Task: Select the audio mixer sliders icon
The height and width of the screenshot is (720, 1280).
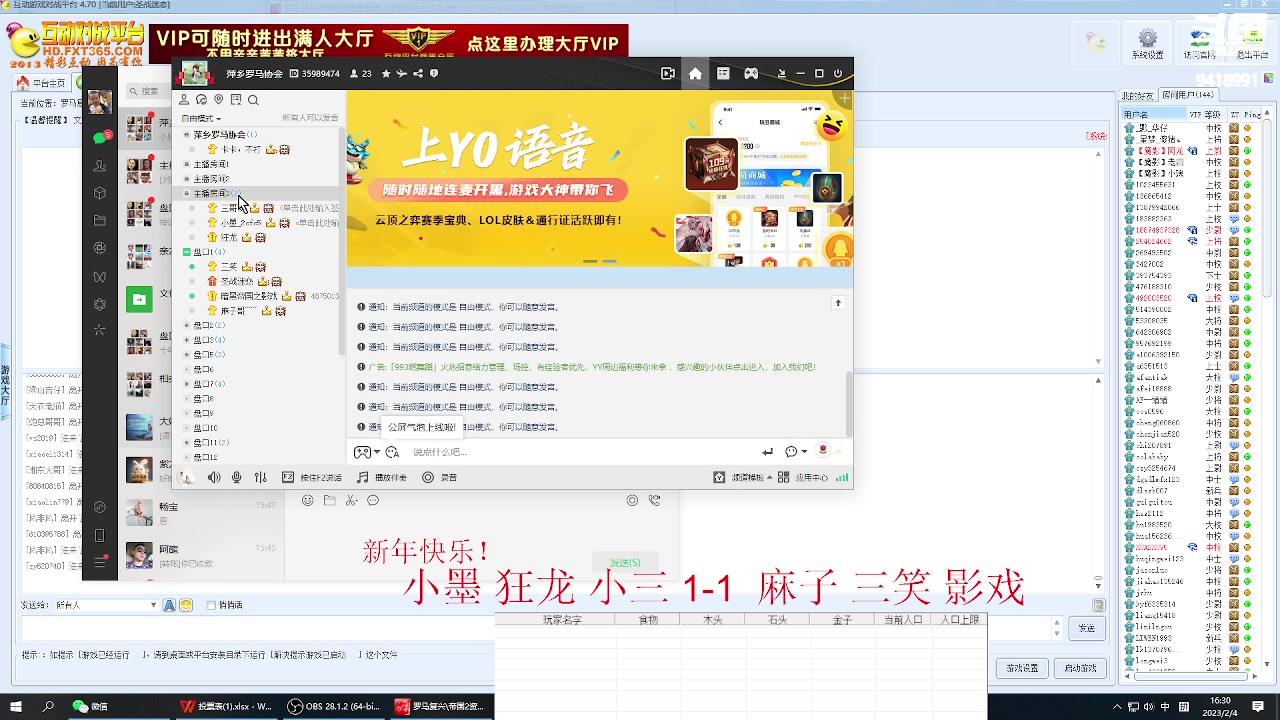Action: 260,477
